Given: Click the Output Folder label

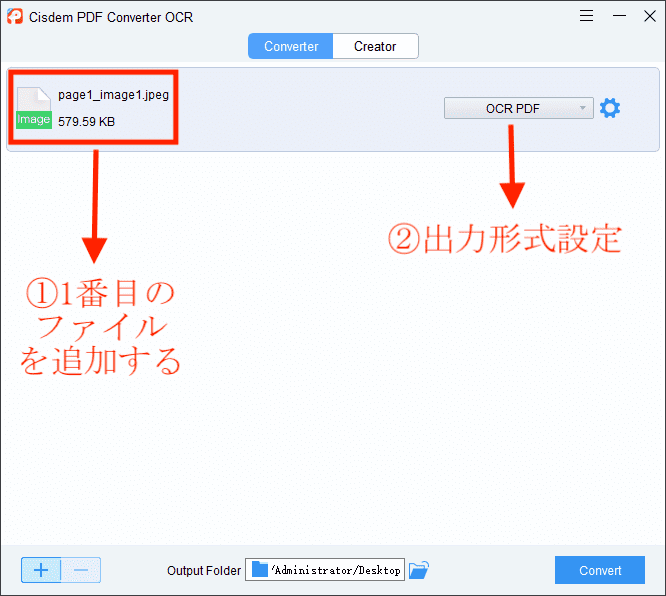Looking at the screenshot, I should (204, 571).
